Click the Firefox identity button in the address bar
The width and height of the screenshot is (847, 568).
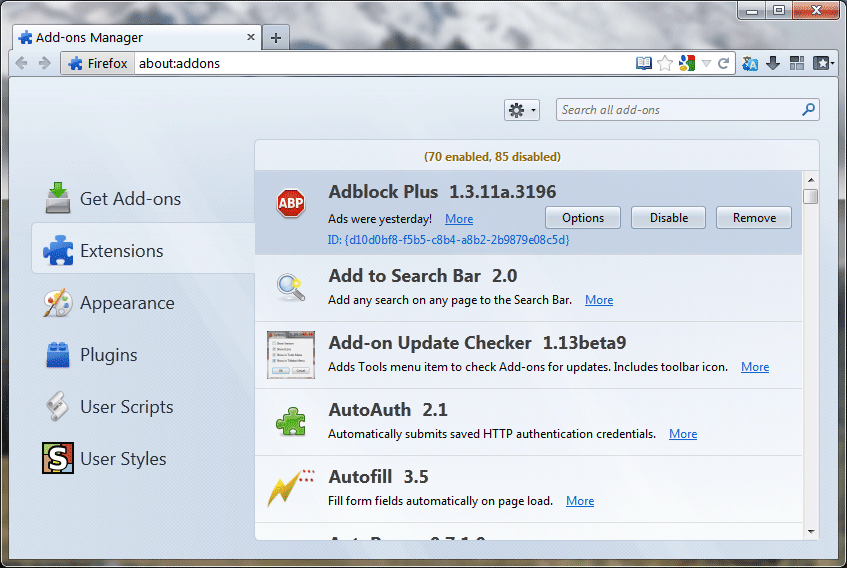(98, 63)
